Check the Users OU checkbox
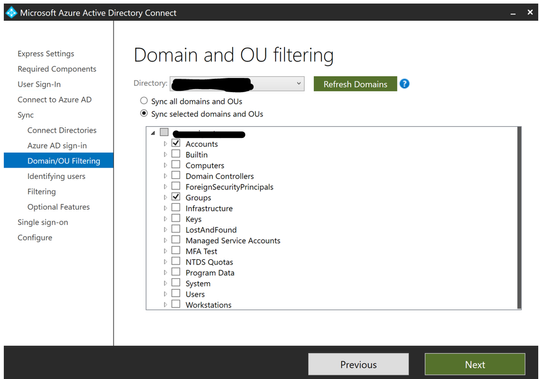 coord(176,293)
